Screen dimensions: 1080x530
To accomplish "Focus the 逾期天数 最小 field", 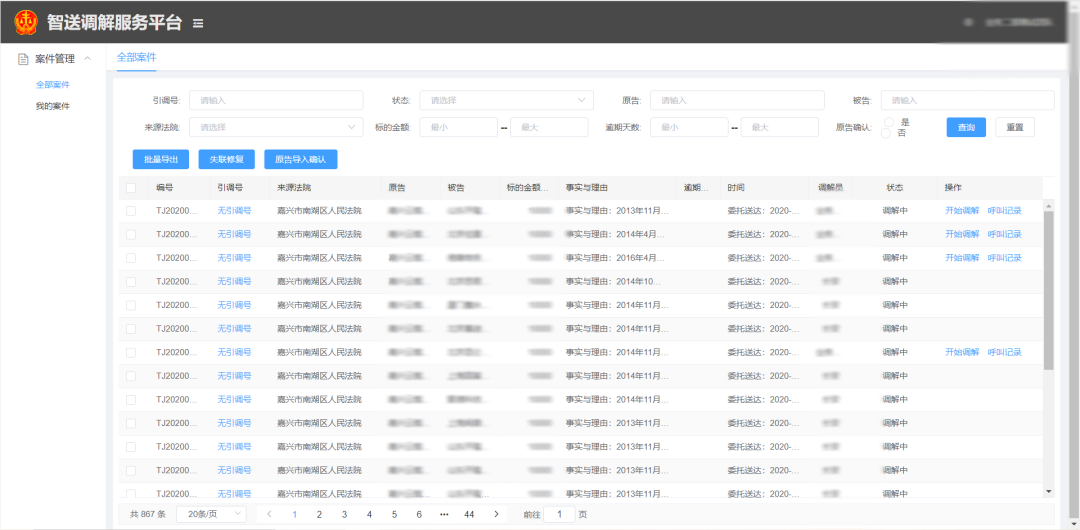I will point(689,128).
